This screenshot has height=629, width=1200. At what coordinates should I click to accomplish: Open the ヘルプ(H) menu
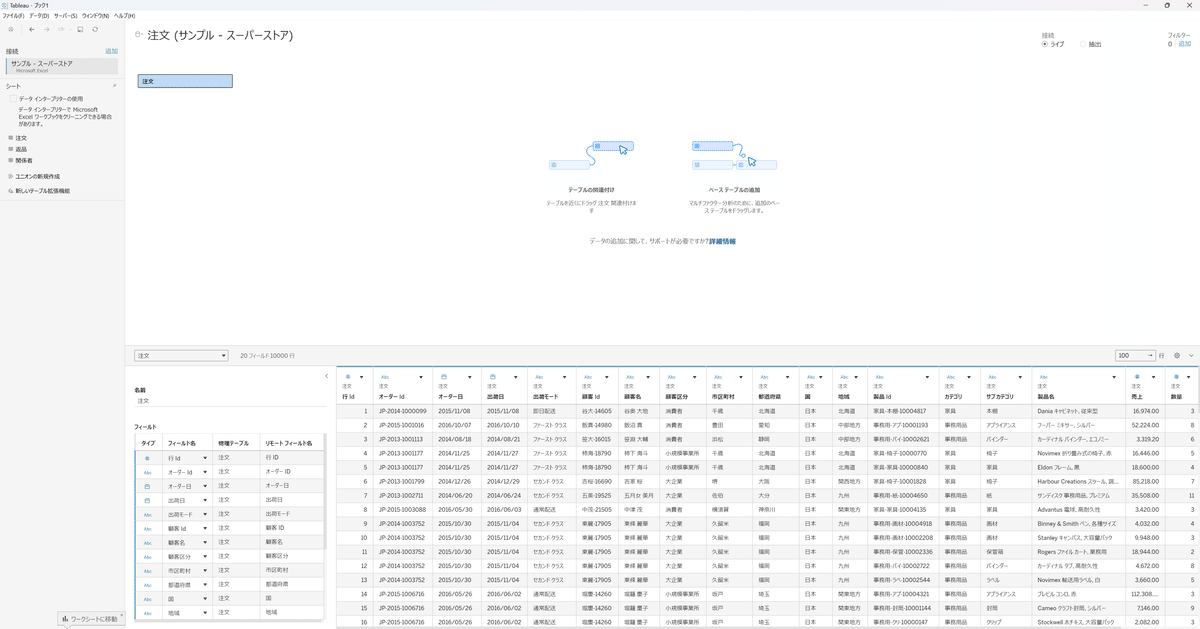click(x=124, y=16)
